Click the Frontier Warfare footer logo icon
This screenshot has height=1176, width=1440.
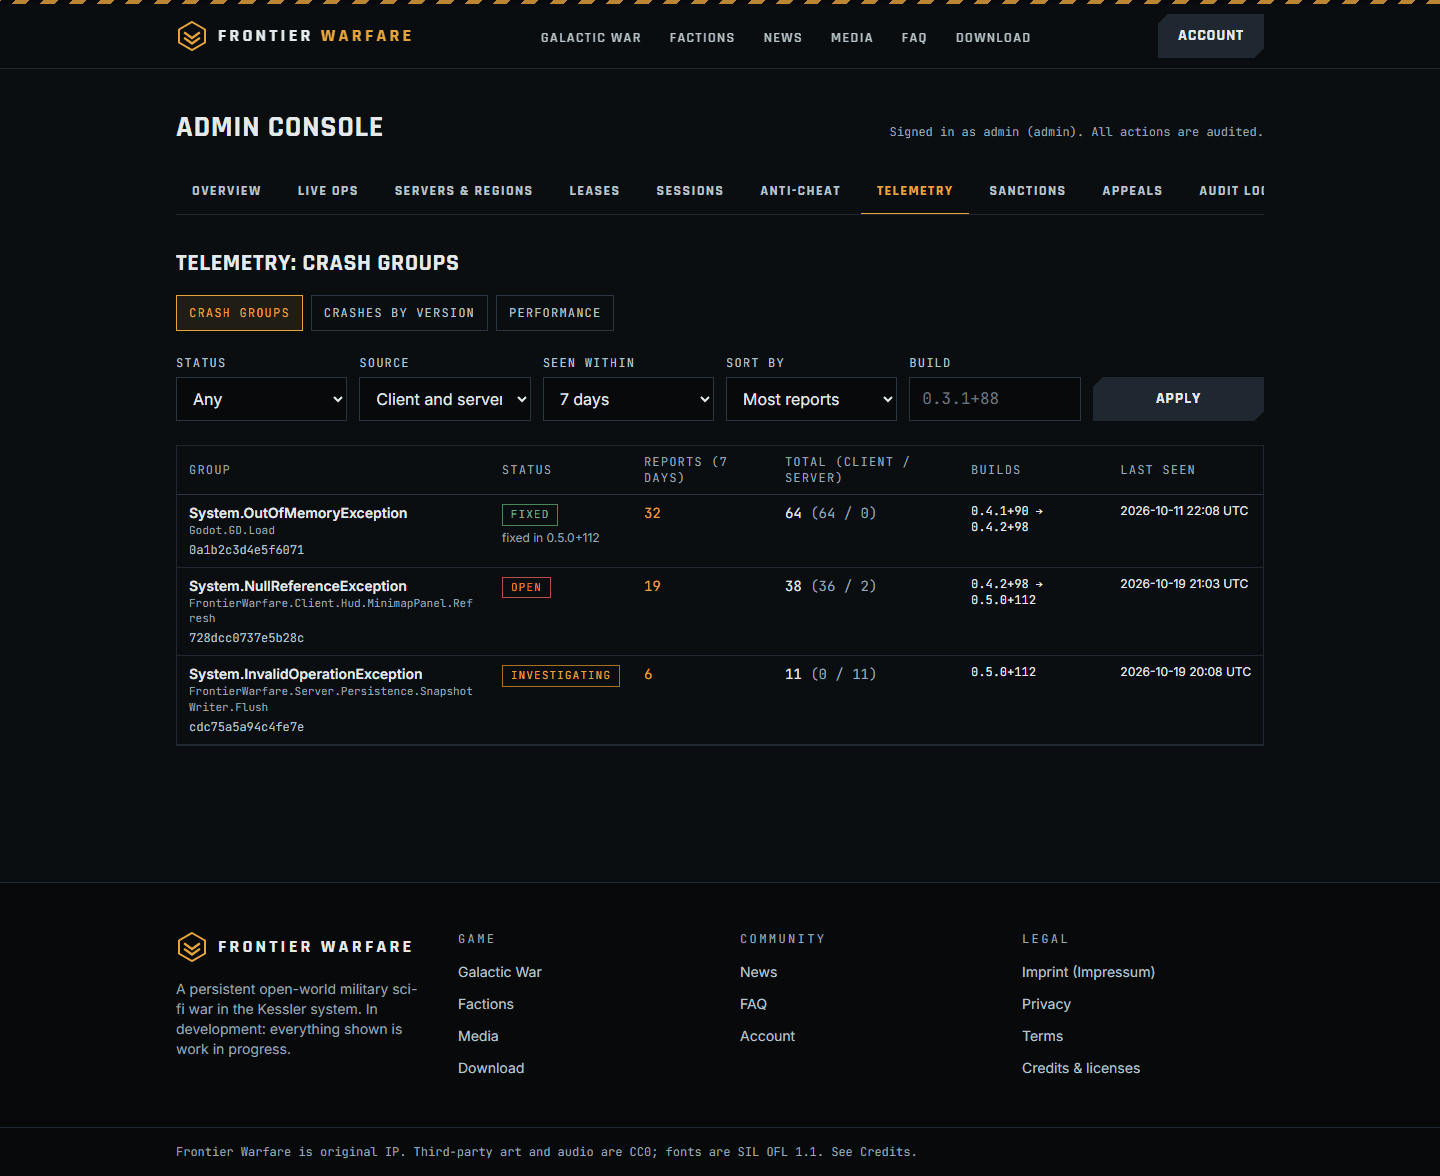tap(192, 947)
